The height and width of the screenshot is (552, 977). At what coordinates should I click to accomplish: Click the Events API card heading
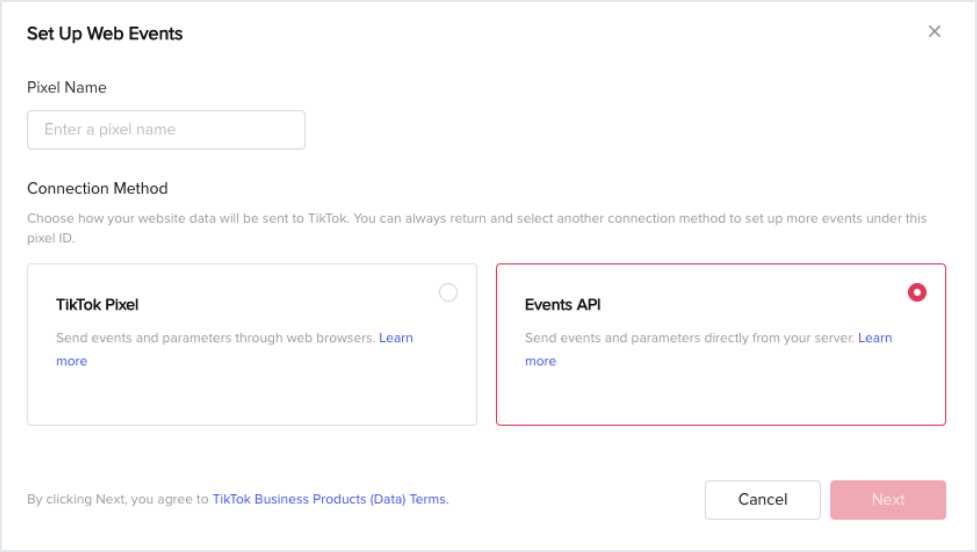[x=563, y=304]
